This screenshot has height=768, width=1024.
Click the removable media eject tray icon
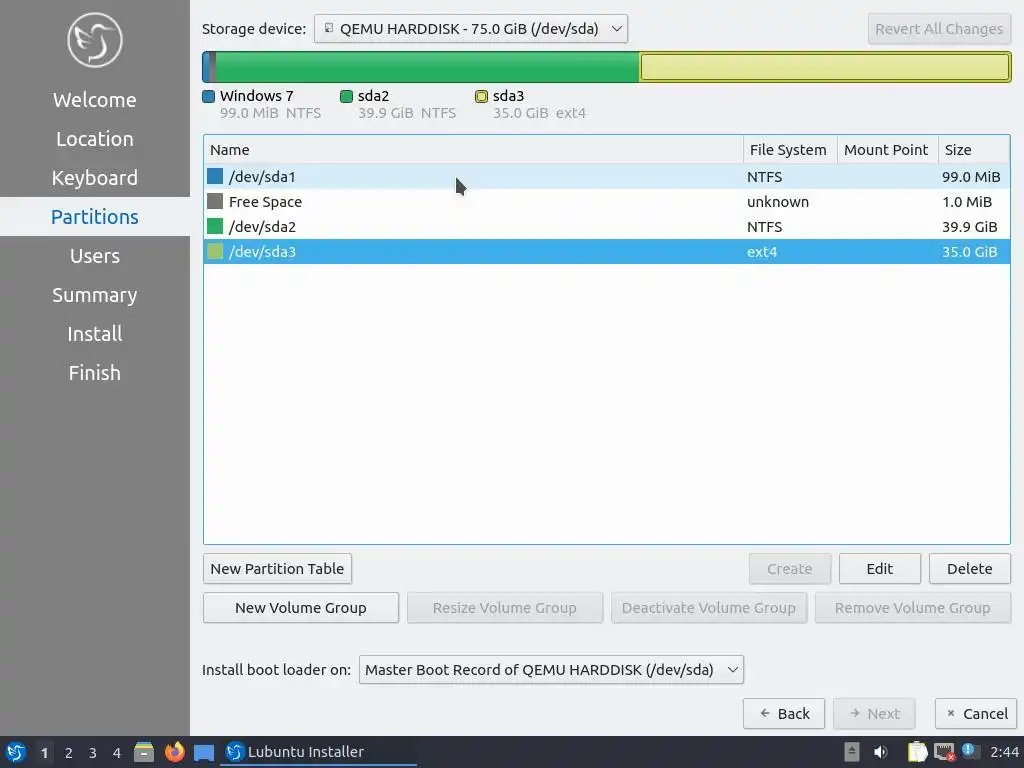tap(851, 752)
